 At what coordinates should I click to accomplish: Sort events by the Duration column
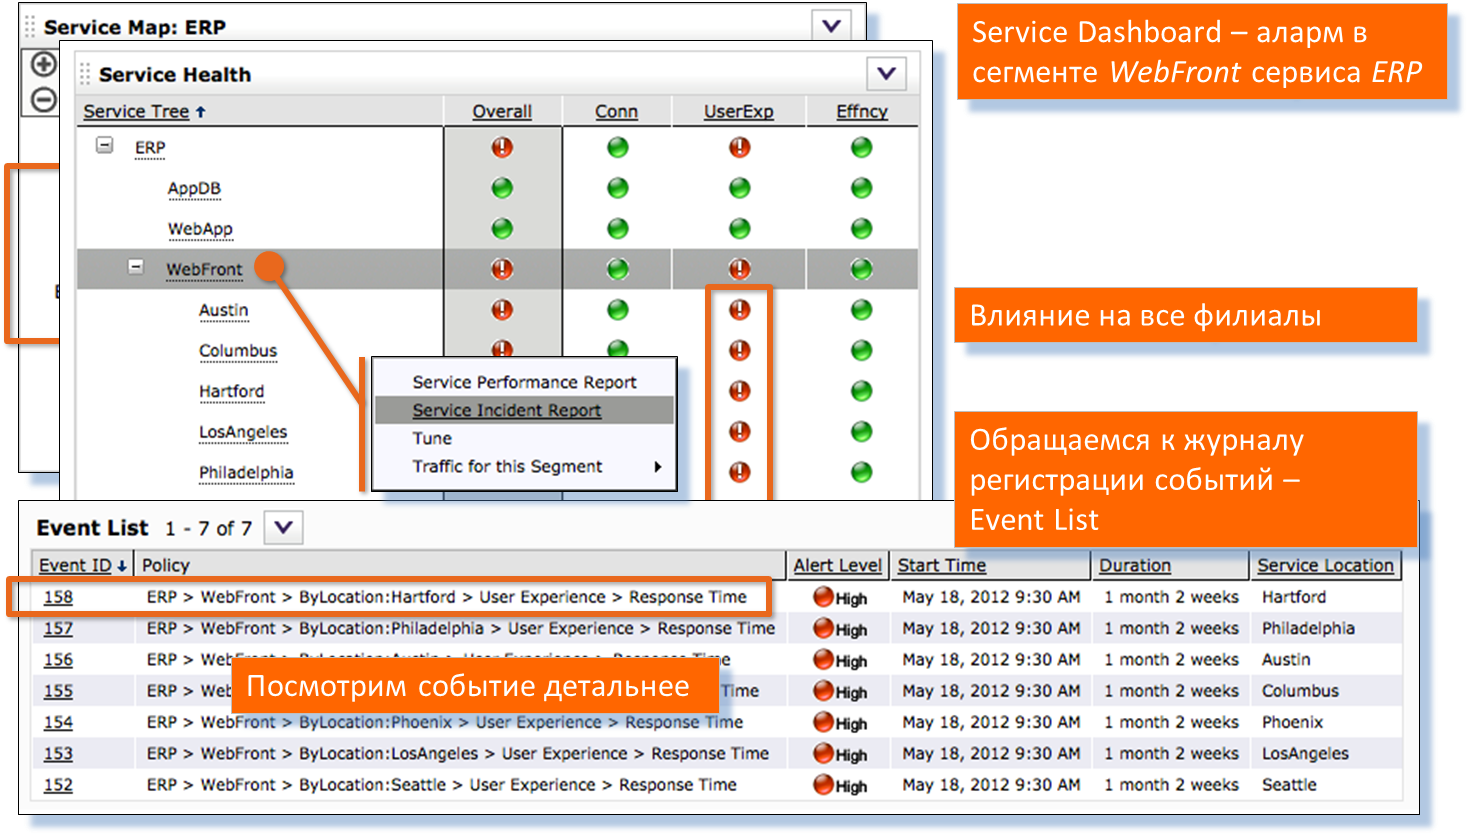(1135, 565)
